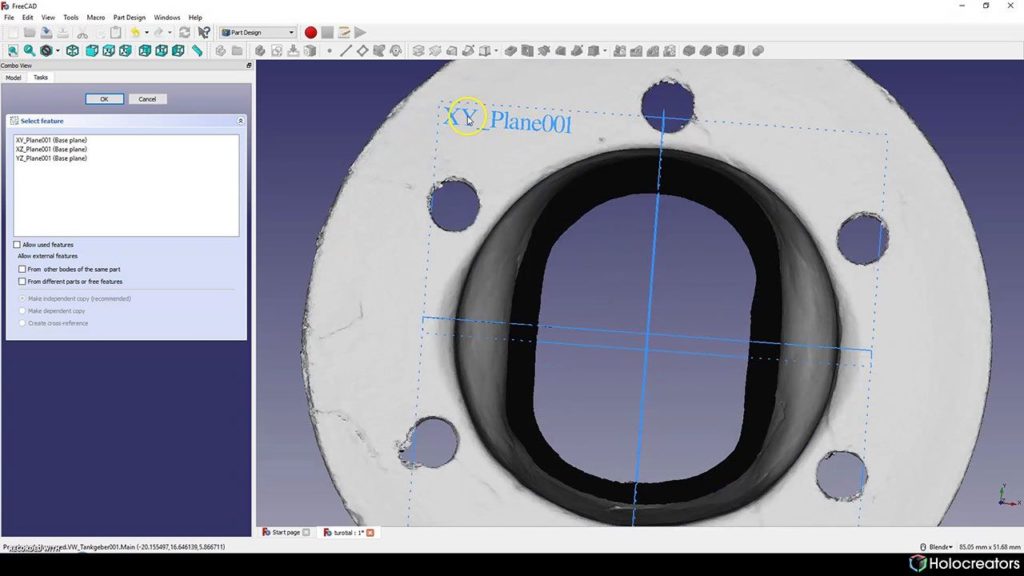1024x576 pixels.
Task: Click the Create datum line icon
Action: tap(345, 51)
